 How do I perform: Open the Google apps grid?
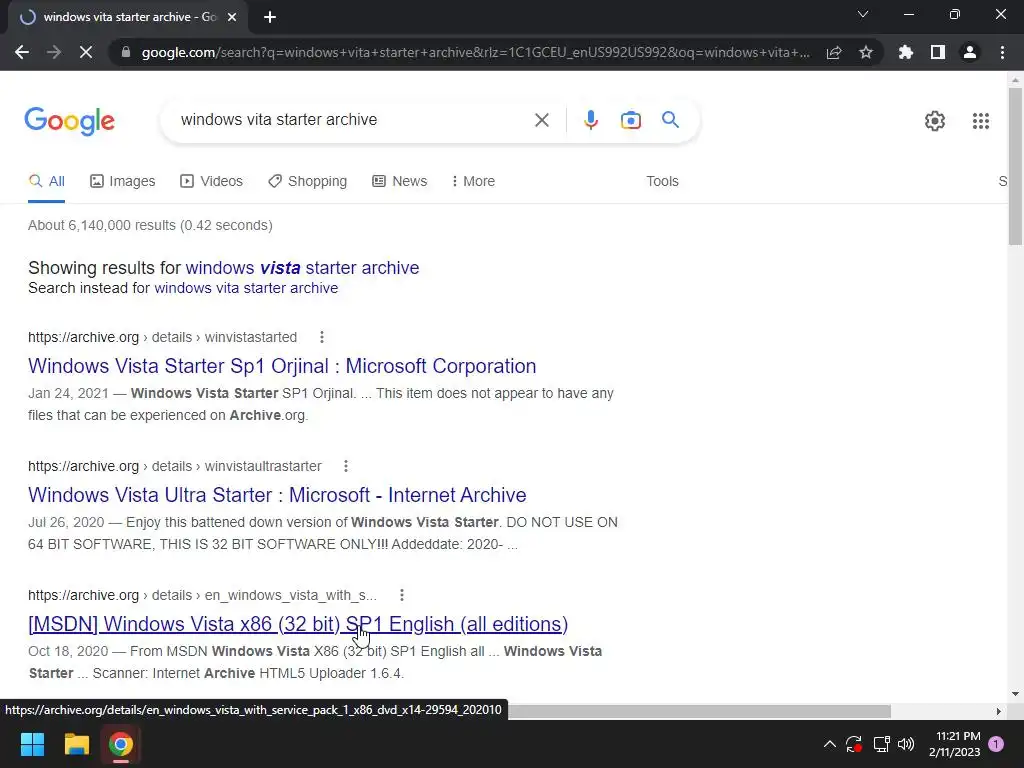(x=981, y=121)
